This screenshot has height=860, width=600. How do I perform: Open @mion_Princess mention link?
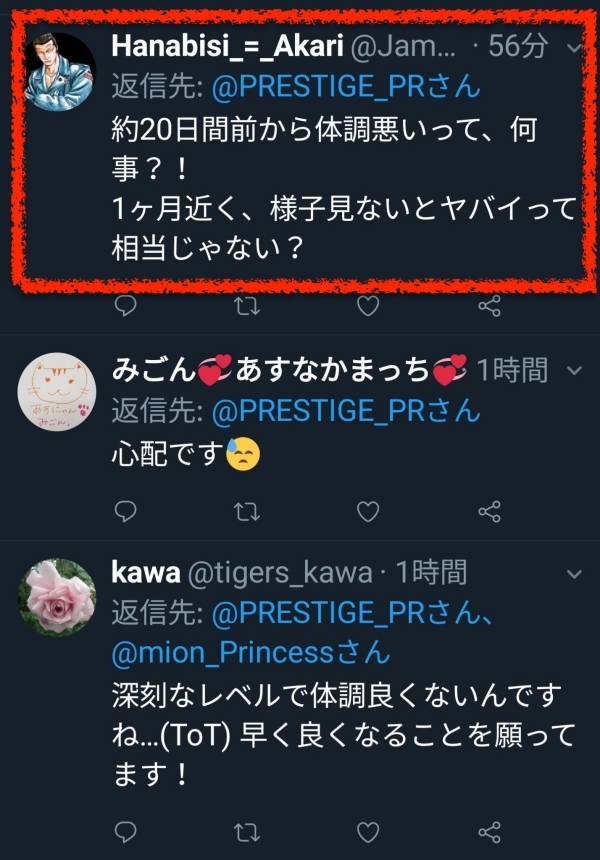(x=250, y=653)
